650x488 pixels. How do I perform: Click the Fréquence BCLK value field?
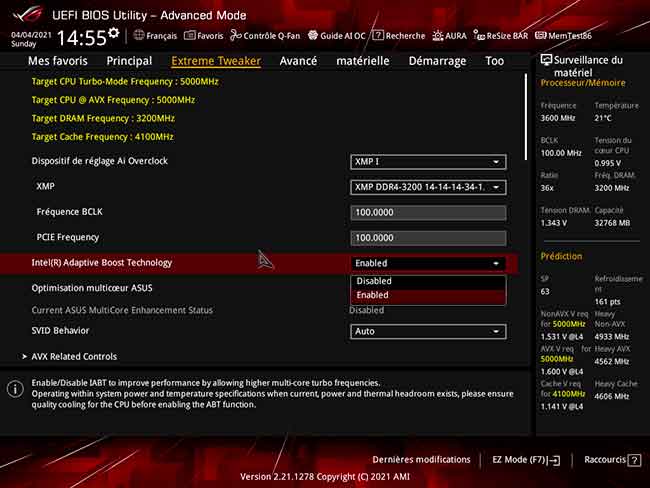[x=427, y=212]
